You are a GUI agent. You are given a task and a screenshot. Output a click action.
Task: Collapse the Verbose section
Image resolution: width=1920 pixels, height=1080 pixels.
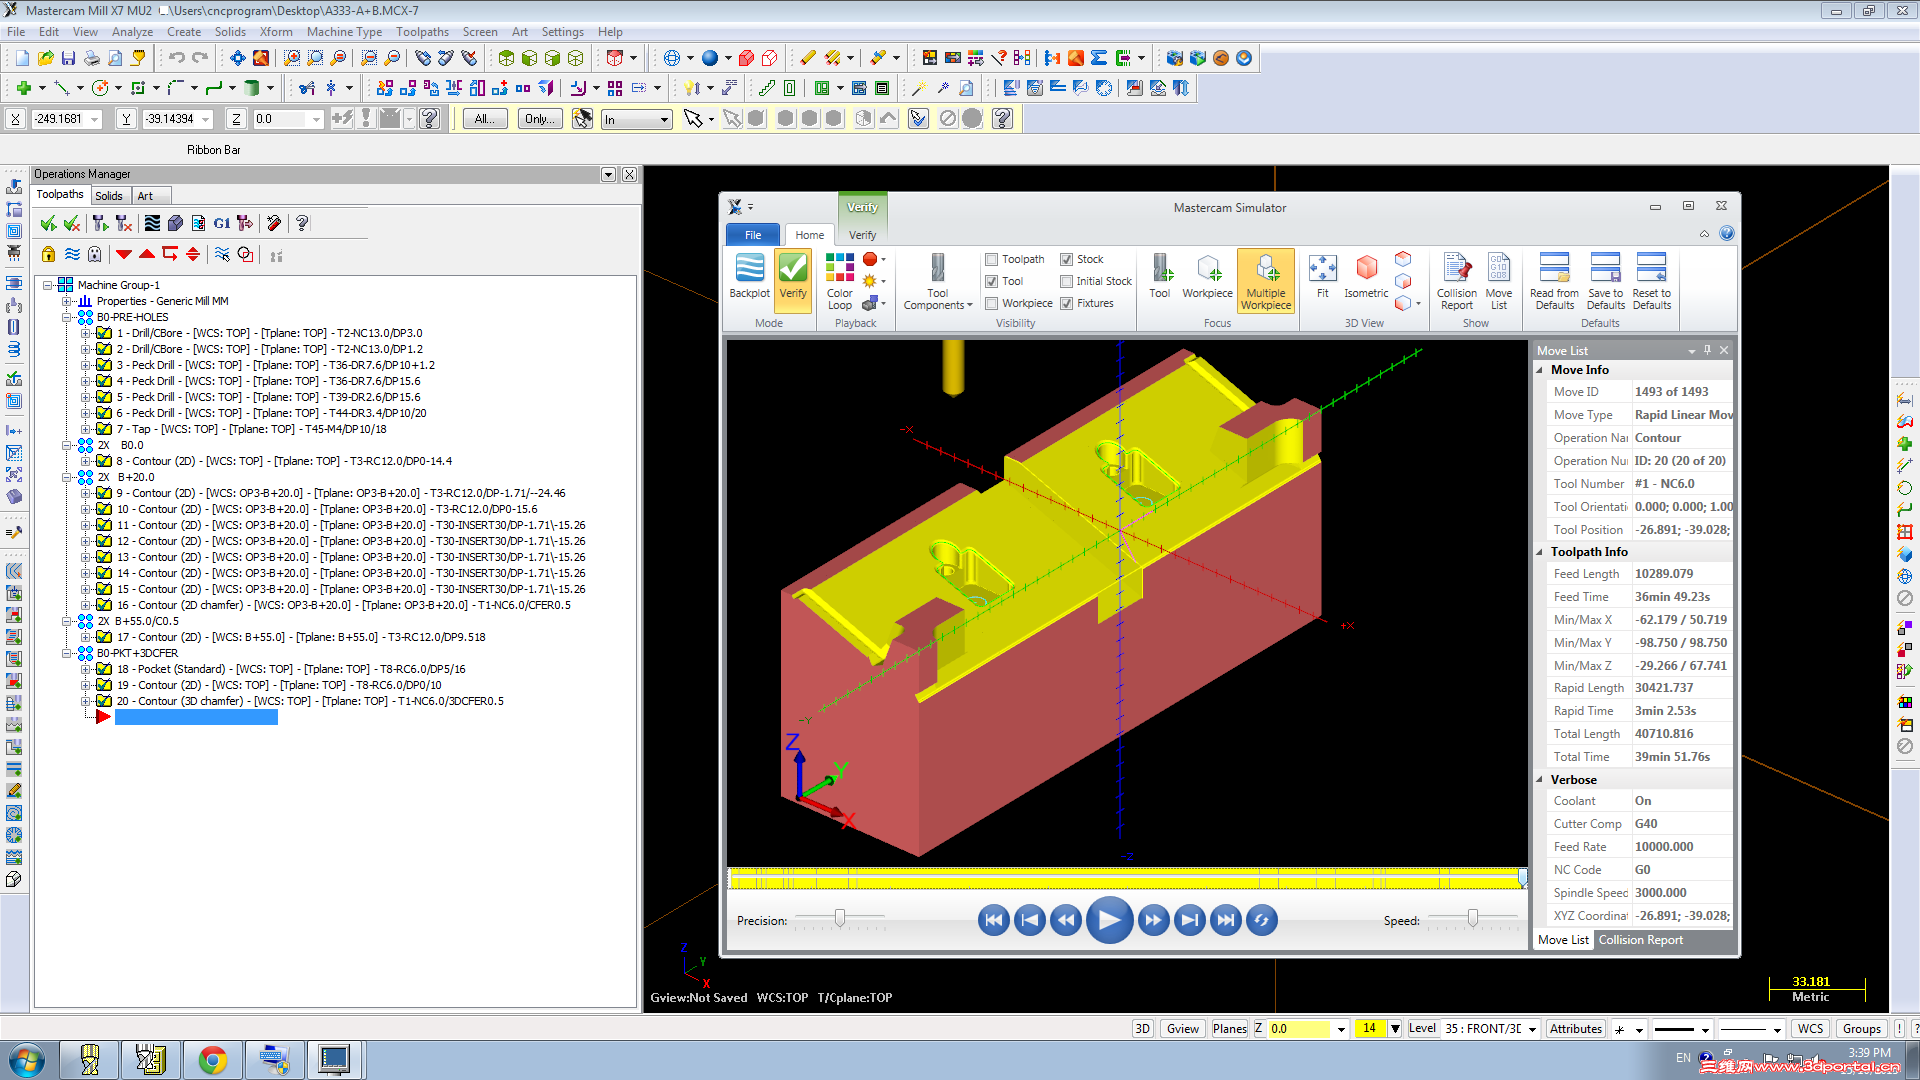coord(1540,780)
